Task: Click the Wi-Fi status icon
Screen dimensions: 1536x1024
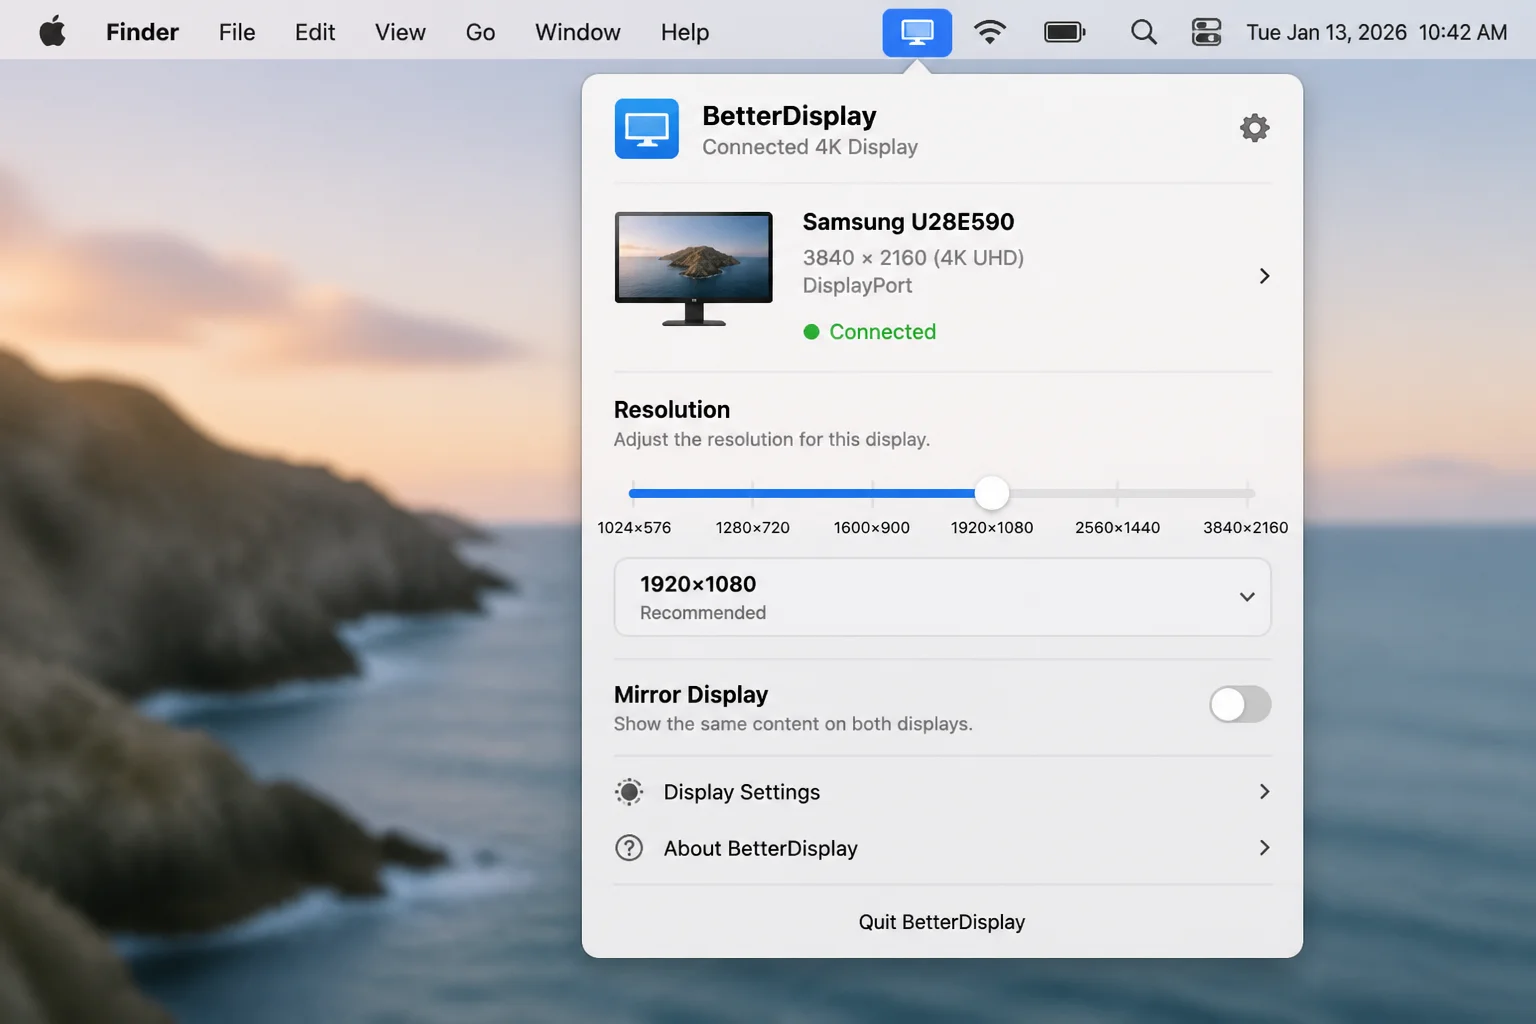Action: (989, 32)
